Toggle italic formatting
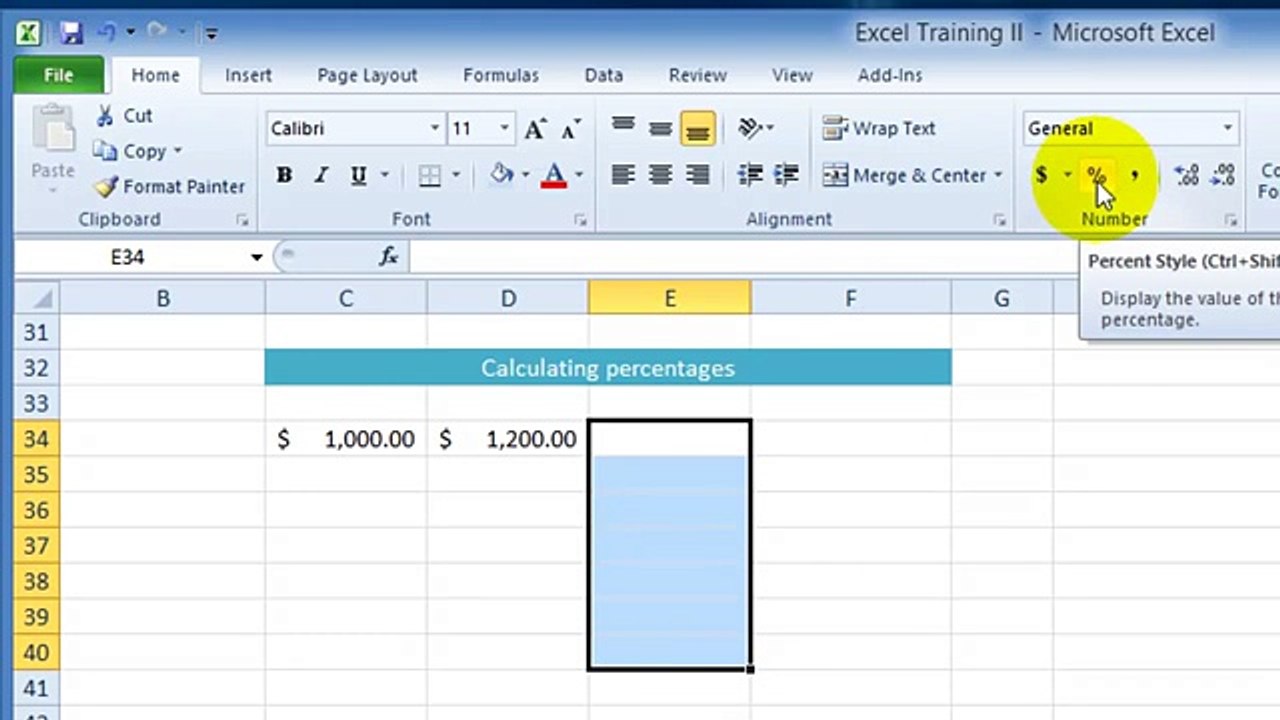Screen dimensions: 1280x720 (x=321, y=176)
